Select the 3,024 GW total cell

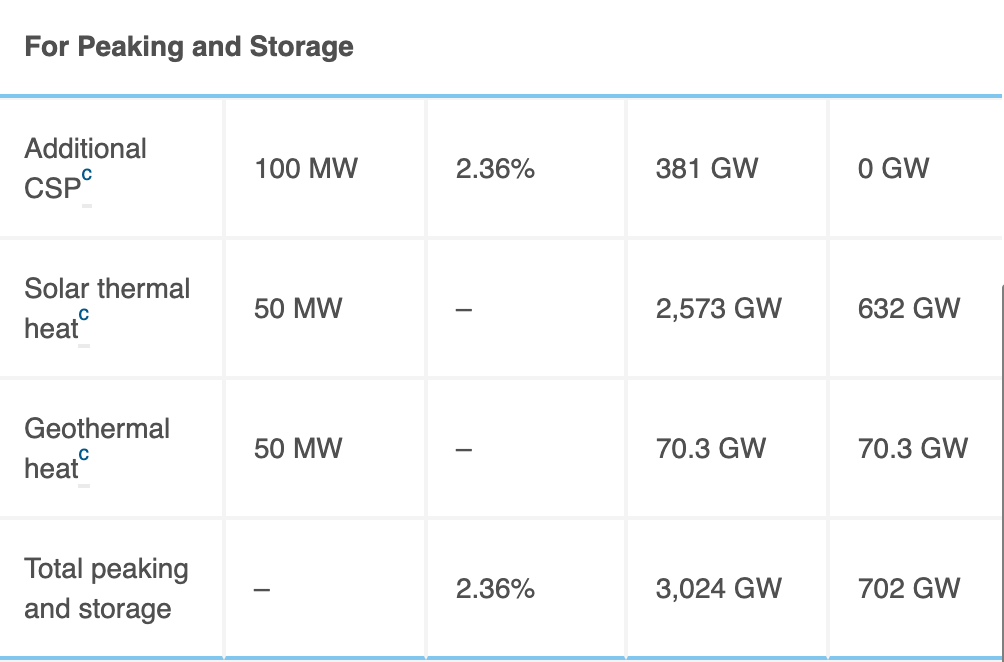click(x=719, y=589)
